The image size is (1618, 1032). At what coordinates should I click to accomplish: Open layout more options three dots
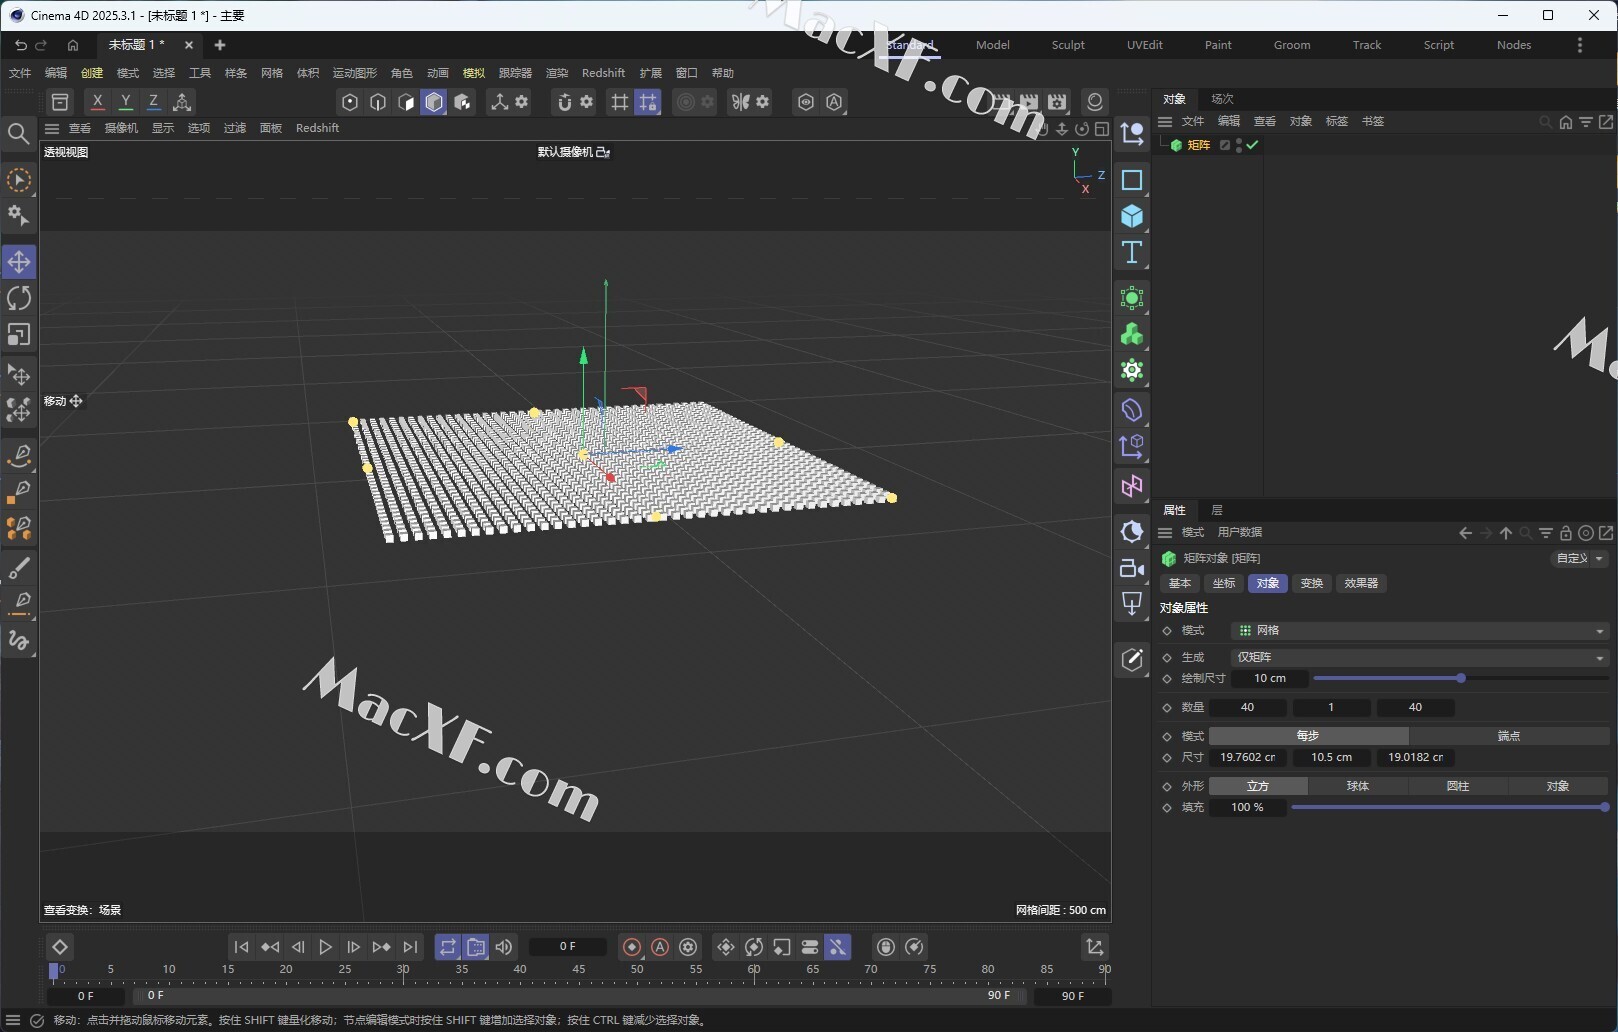1580,45
